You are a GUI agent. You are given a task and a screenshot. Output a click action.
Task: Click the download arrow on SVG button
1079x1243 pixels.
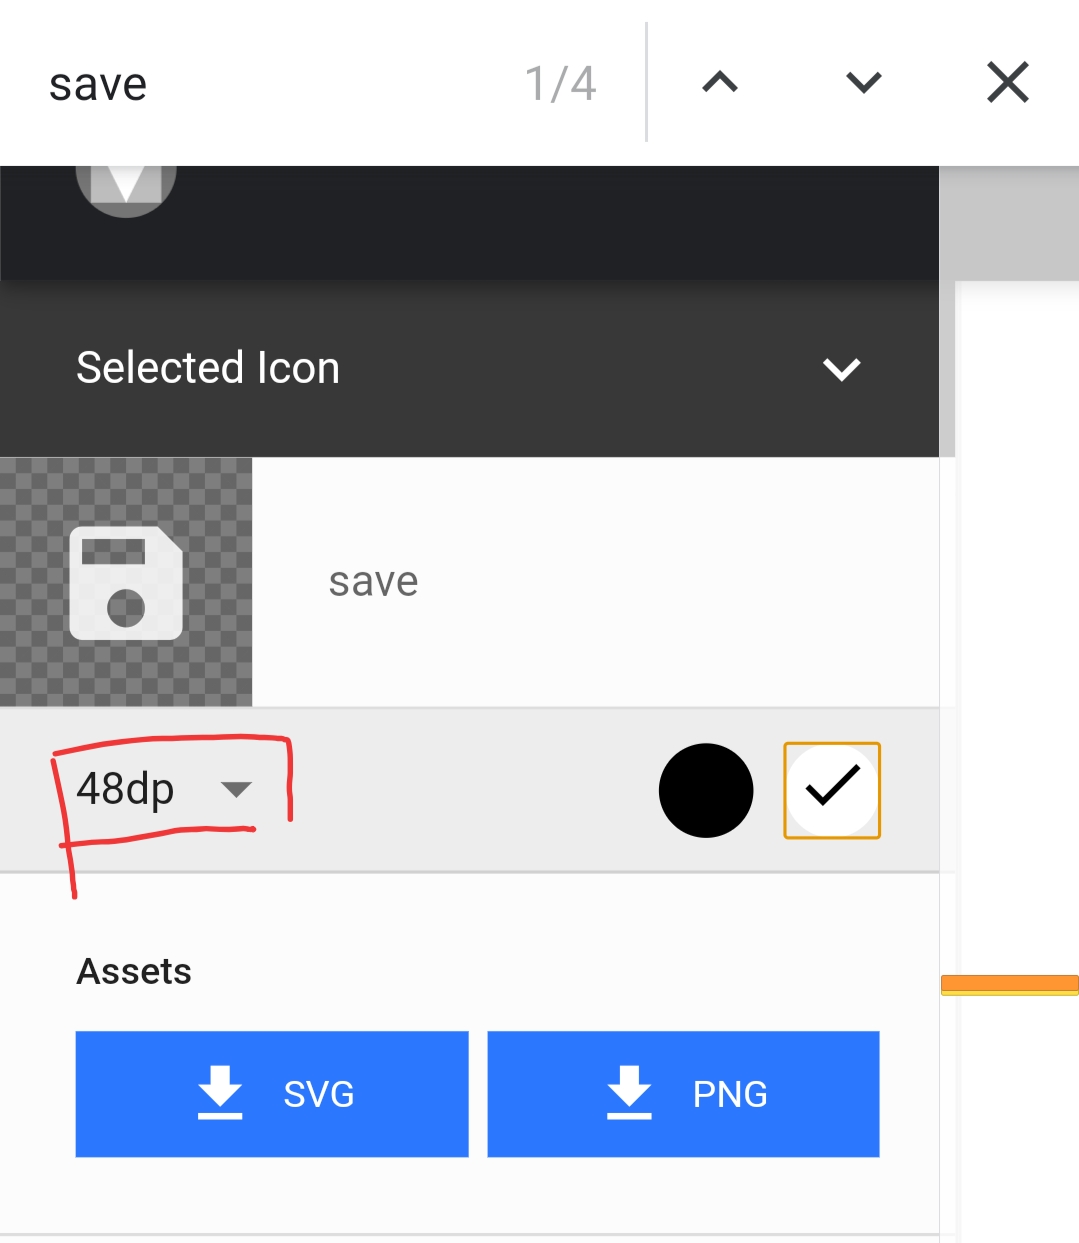coord(220,1092)
